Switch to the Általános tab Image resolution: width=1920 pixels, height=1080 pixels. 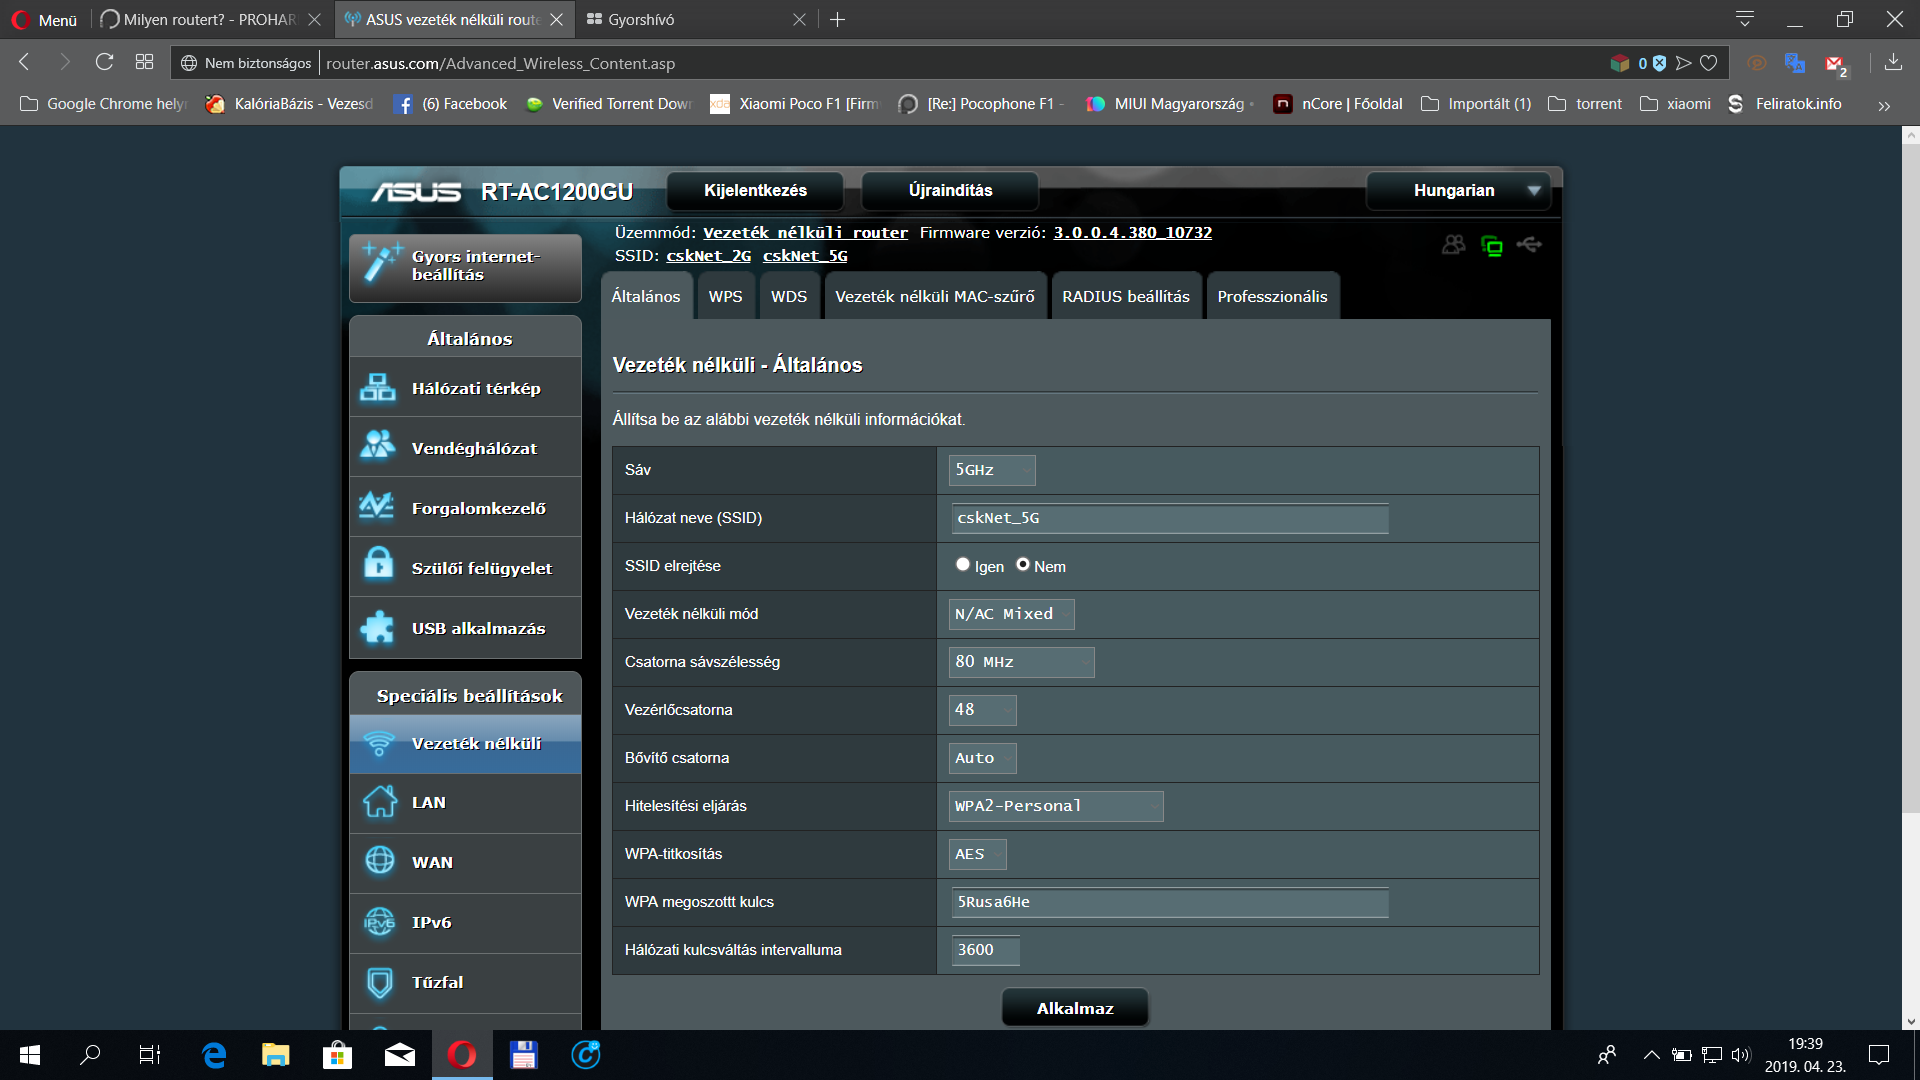(x=646, y=296)
